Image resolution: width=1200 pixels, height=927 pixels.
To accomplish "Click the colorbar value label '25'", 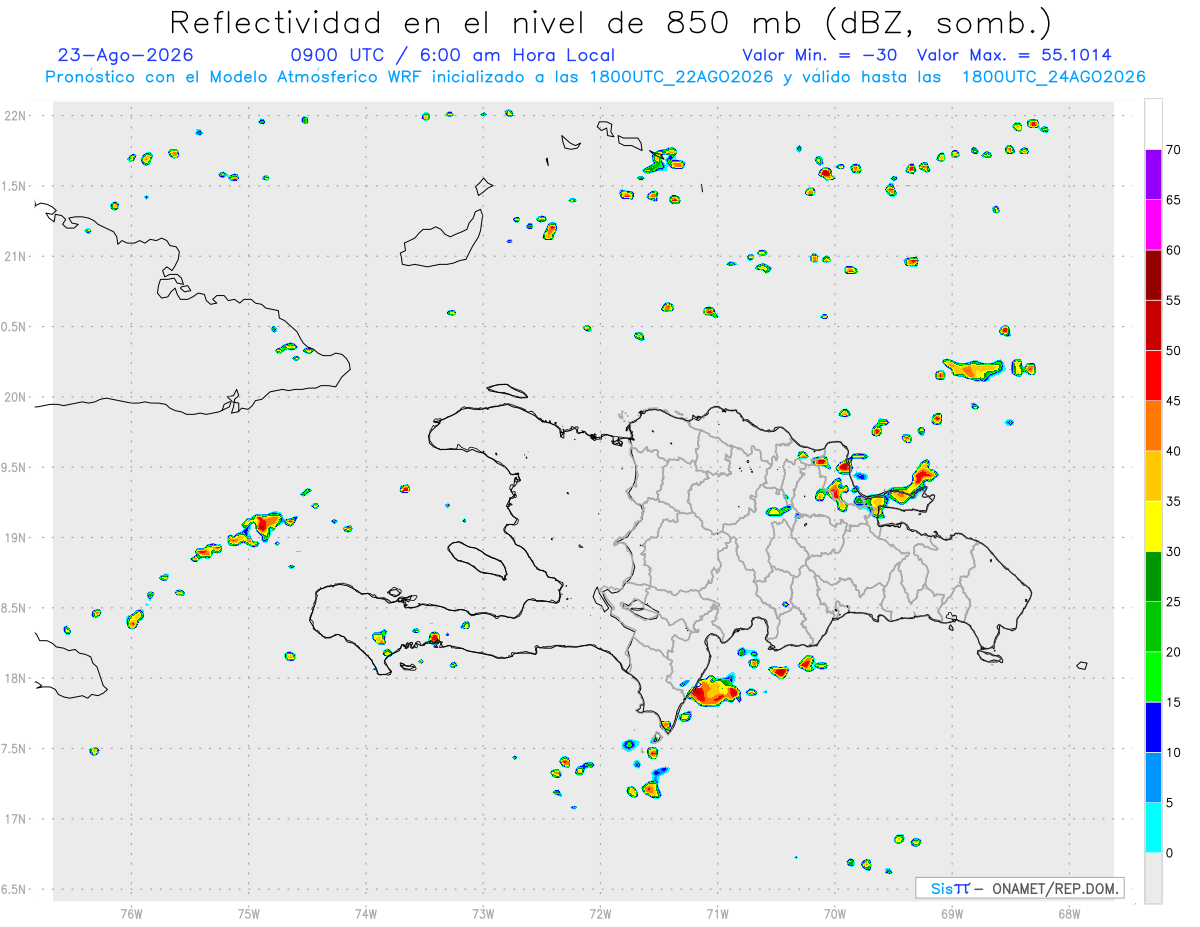I will 1174,602.
